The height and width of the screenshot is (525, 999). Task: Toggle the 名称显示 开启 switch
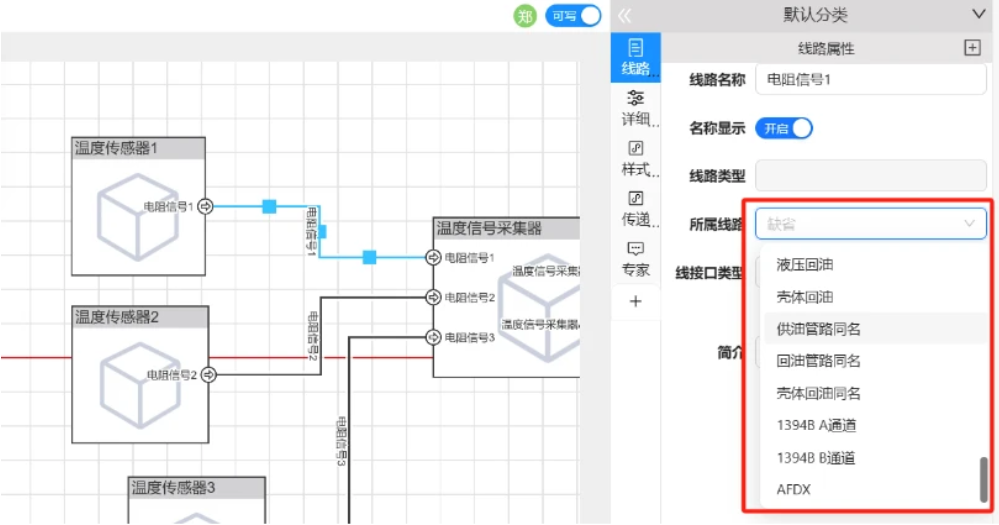pos(784,128)
